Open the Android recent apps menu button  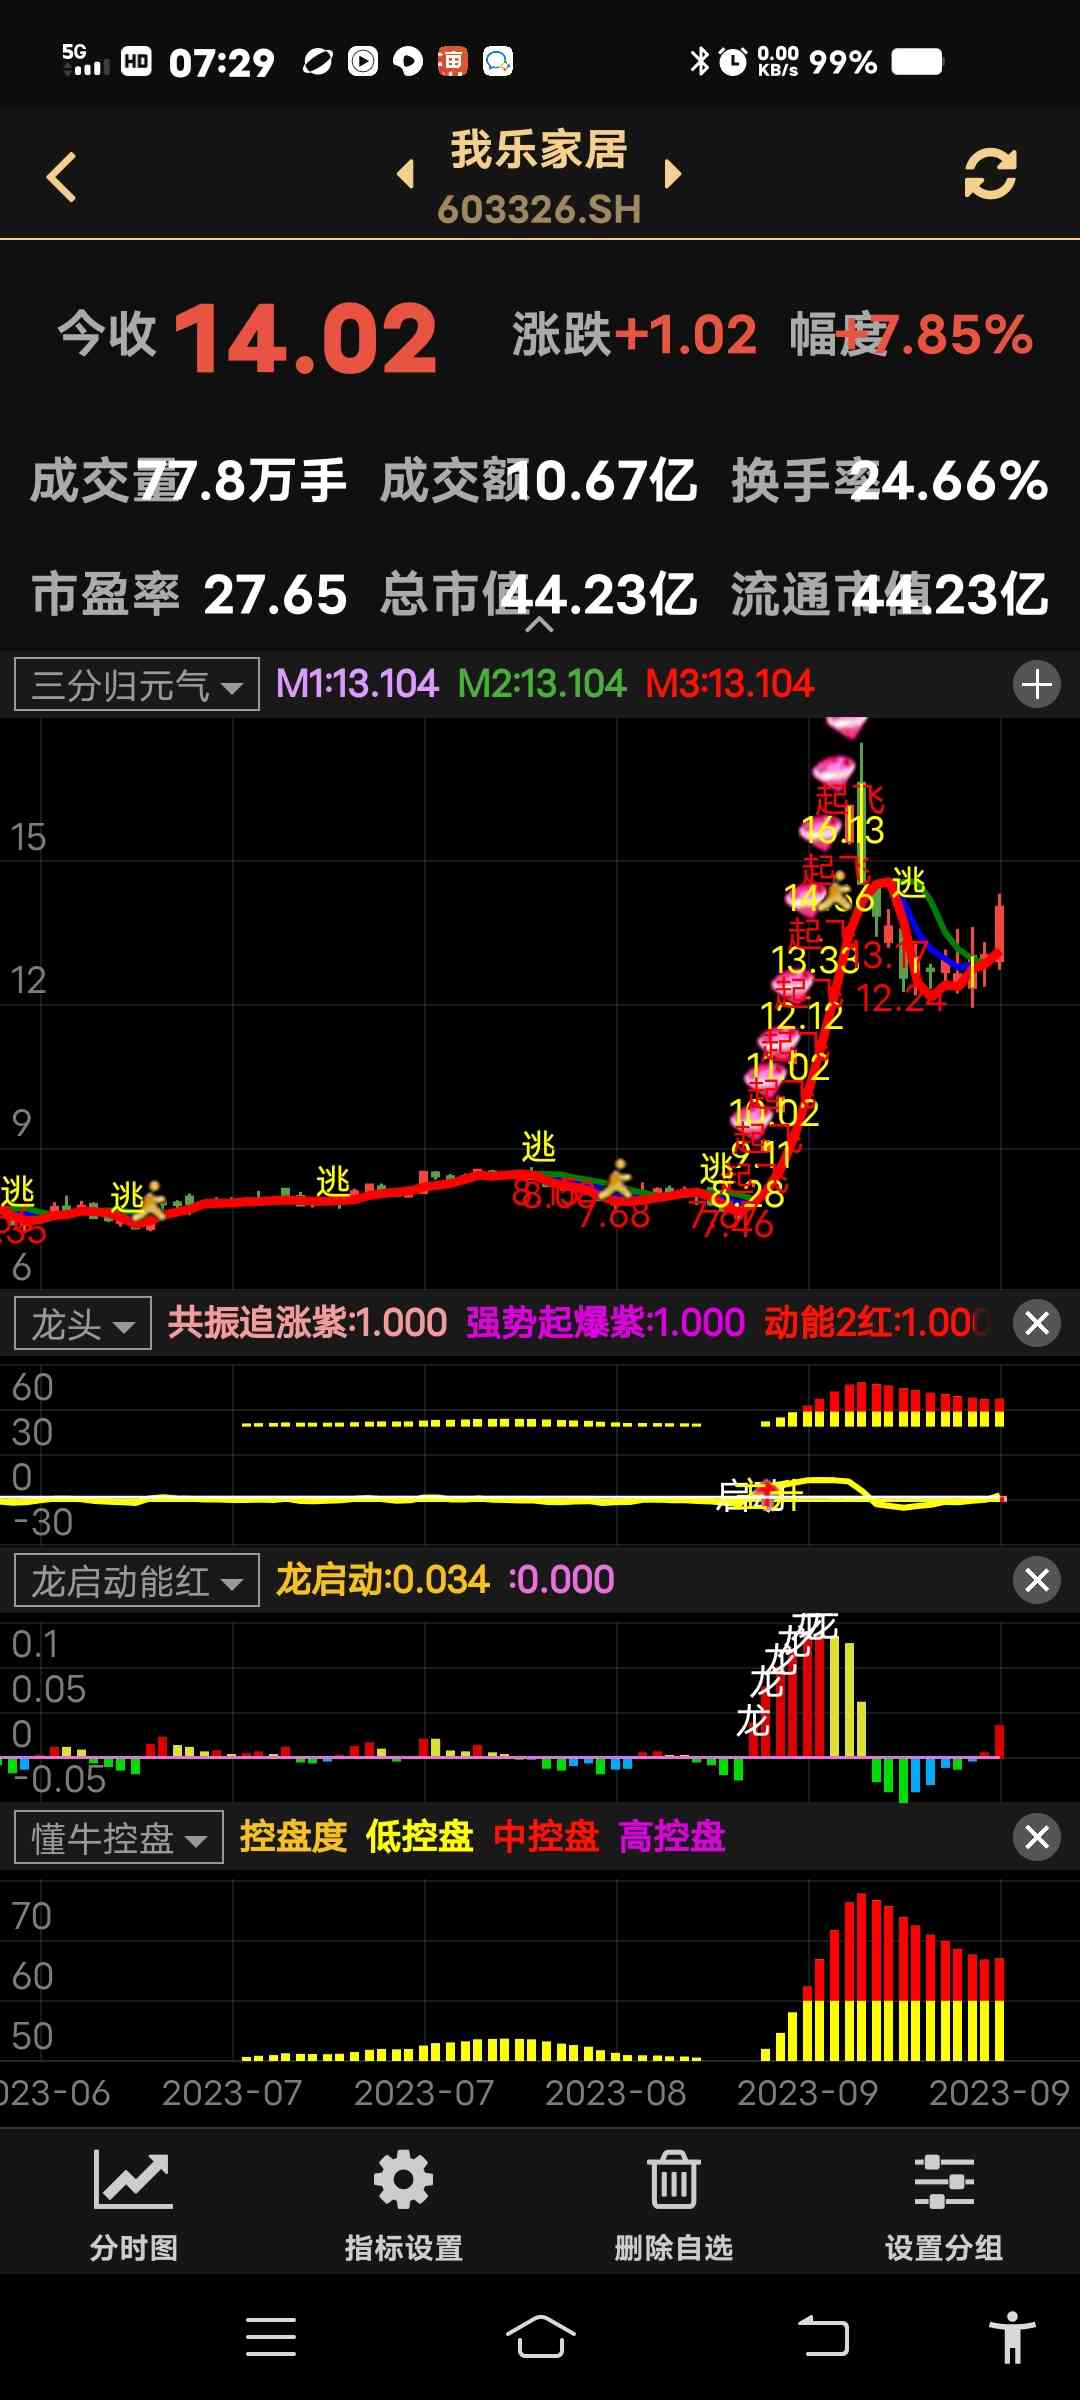click(x=271, y=2337)
